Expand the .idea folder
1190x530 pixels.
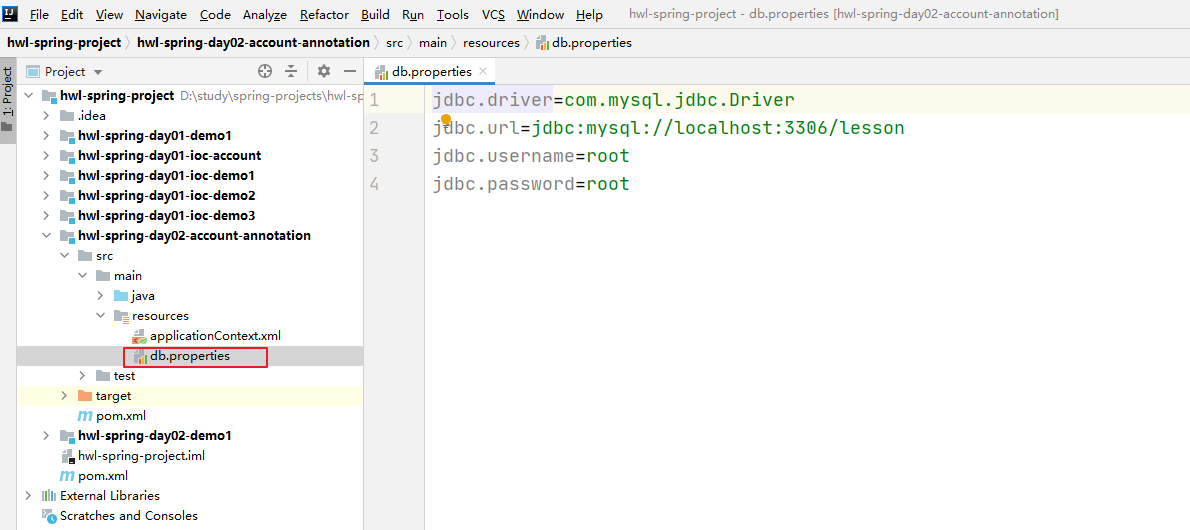tap(46, 115)
